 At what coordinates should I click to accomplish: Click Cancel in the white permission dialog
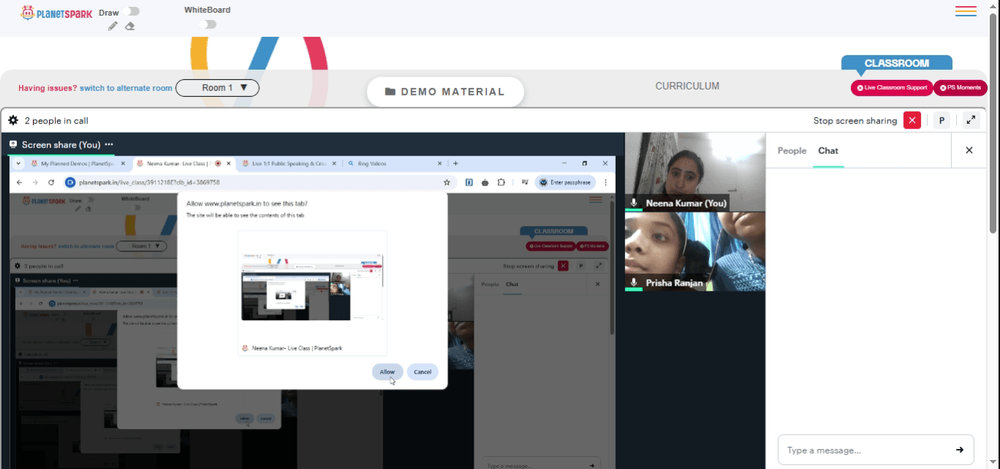(x=422, y=372)
